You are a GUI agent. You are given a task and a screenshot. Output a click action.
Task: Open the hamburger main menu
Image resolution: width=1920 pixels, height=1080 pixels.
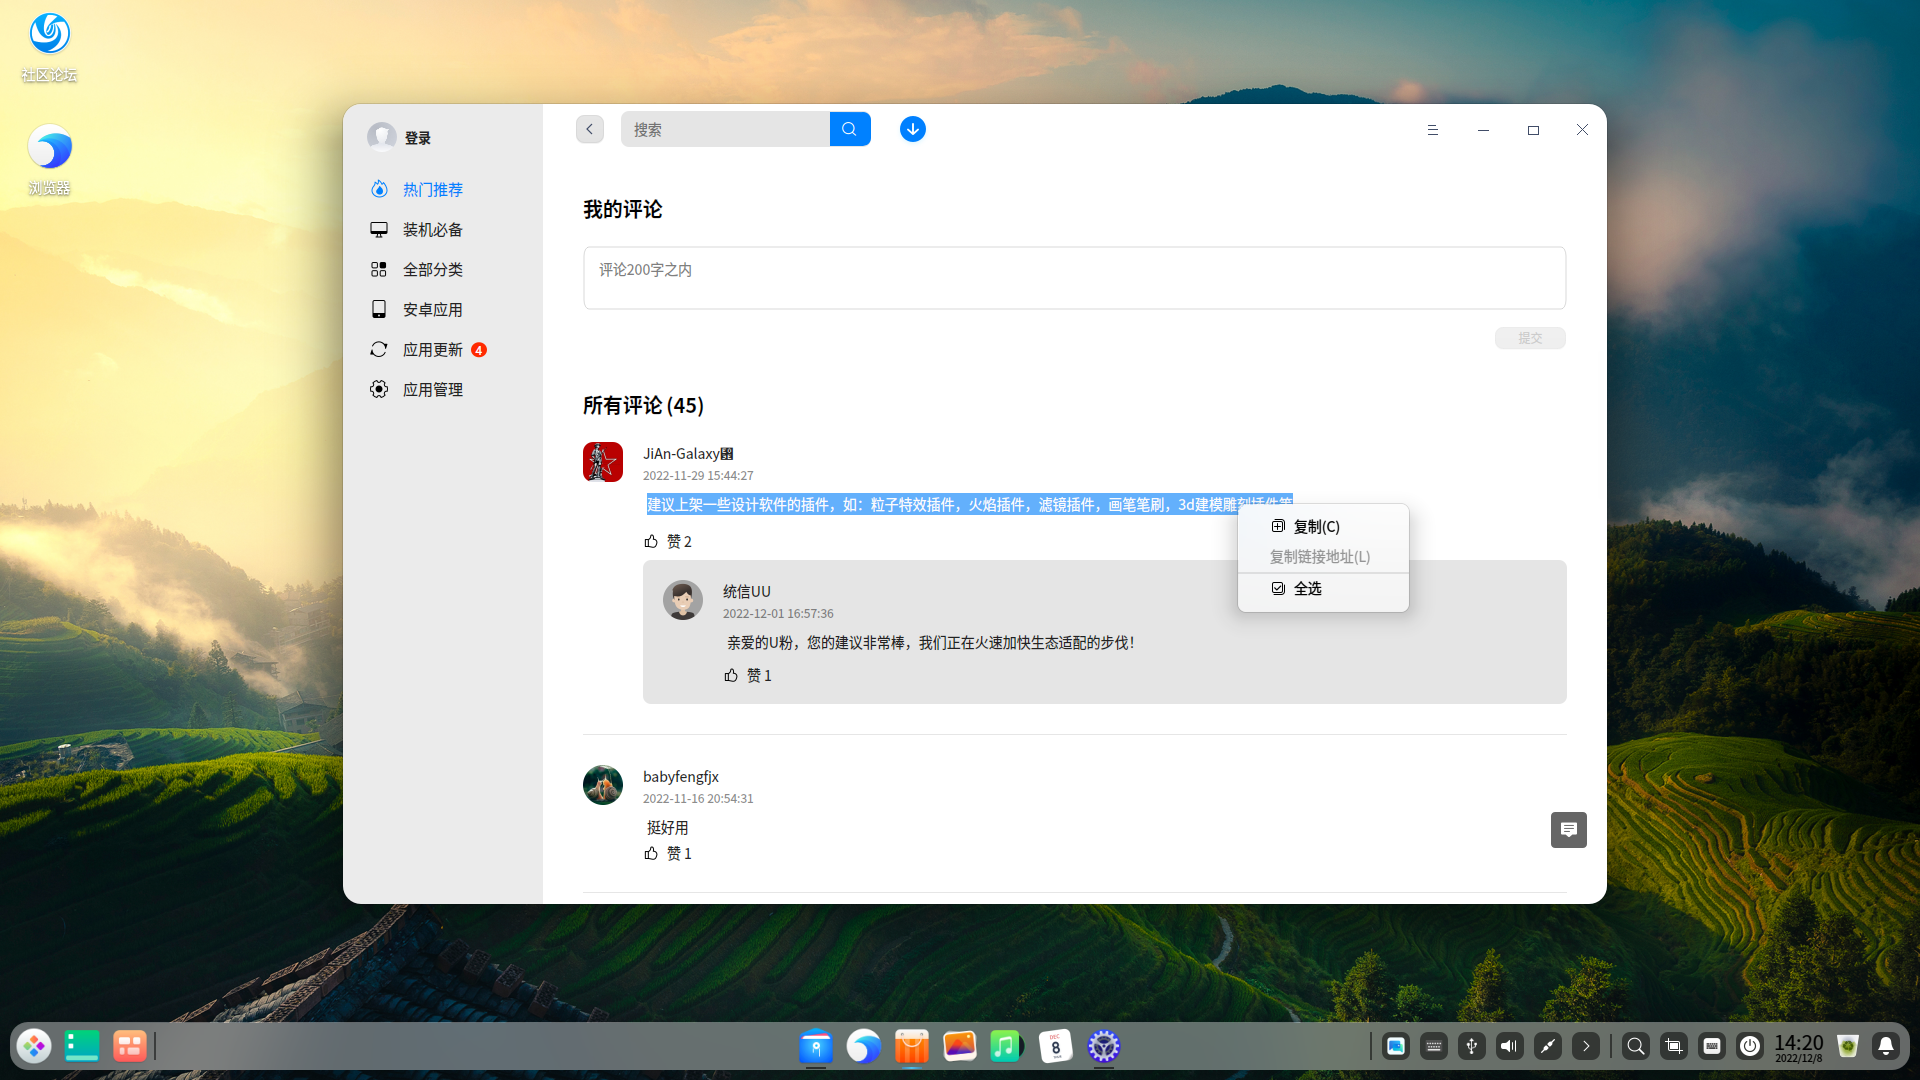click(1432, 130)
